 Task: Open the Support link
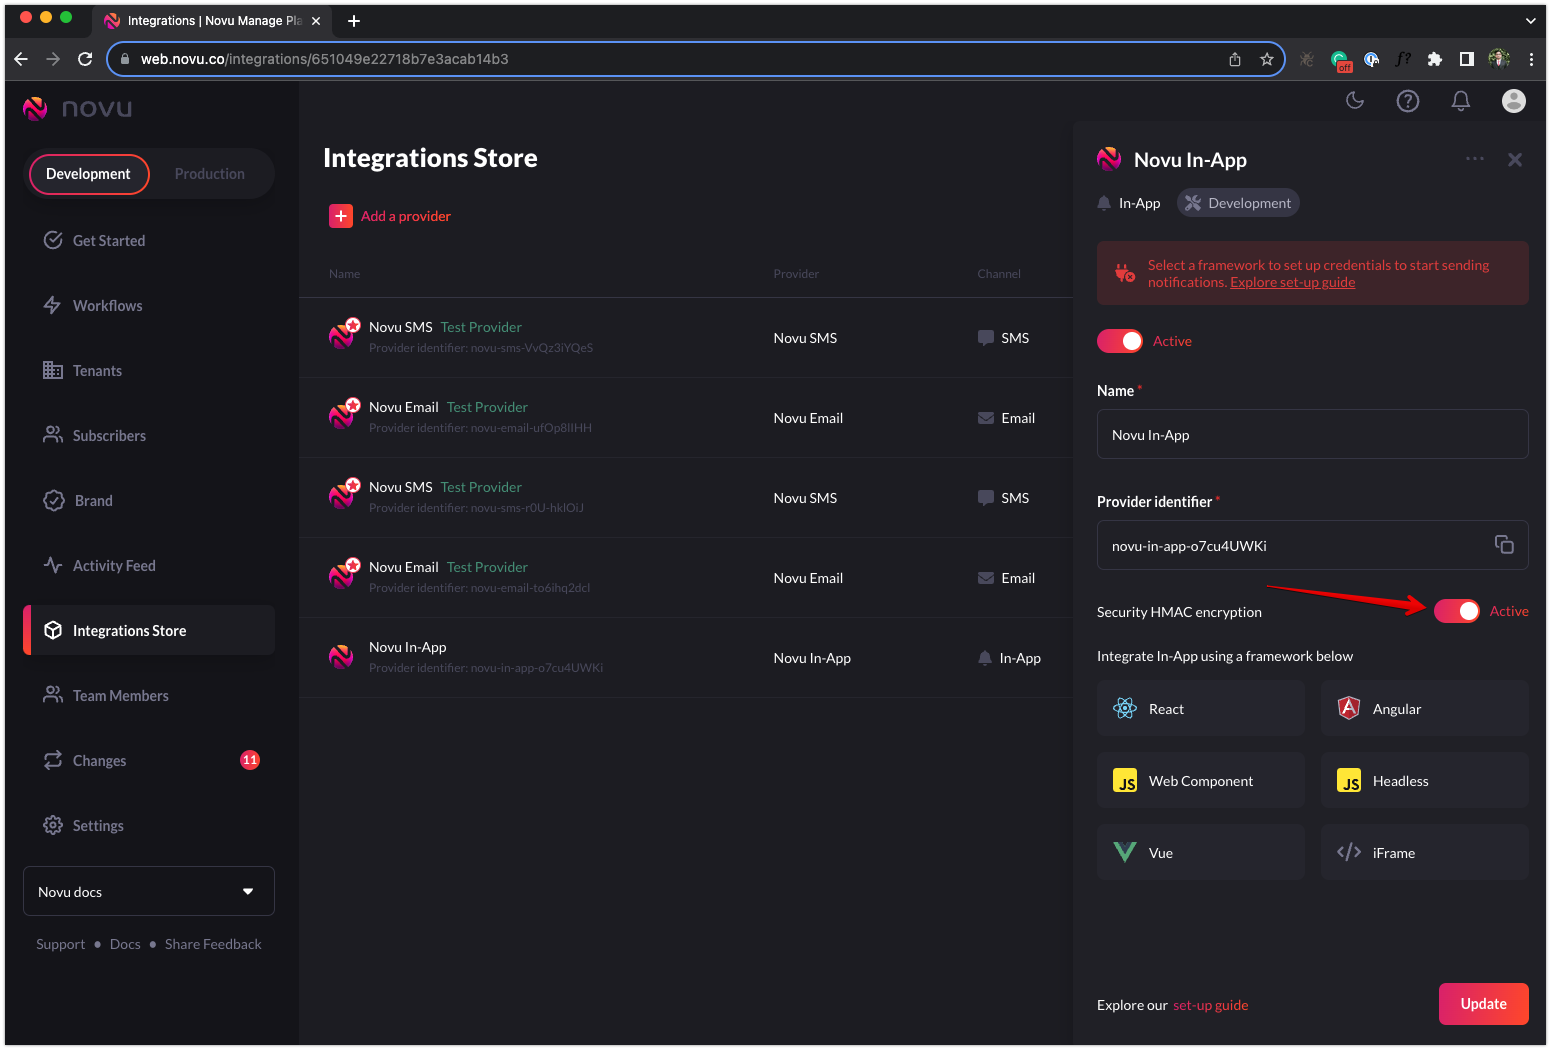61,944
